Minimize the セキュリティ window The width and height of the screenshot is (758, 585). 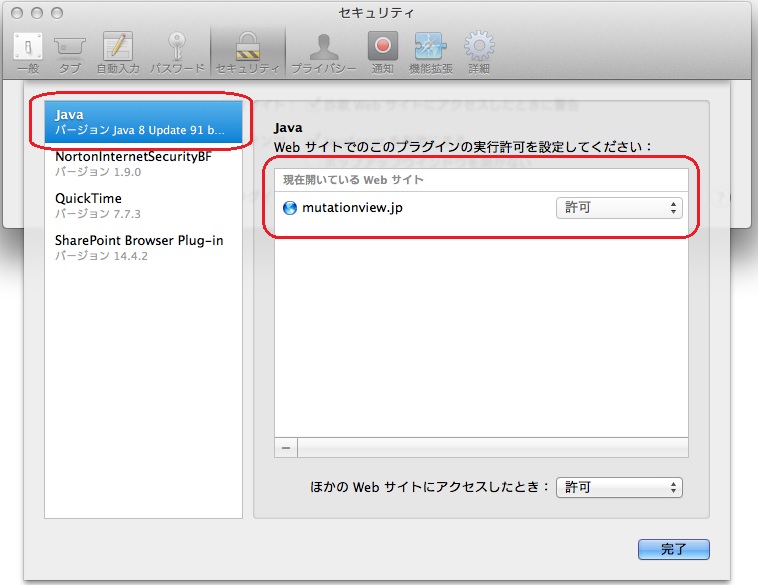pyautogui.click(x=37, y=13)
